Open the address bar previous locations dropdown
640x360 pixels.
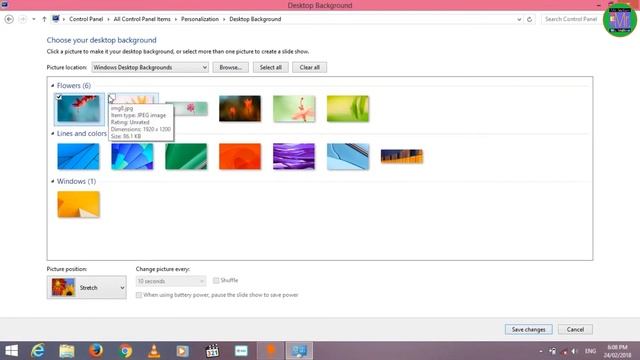[519, 19]
